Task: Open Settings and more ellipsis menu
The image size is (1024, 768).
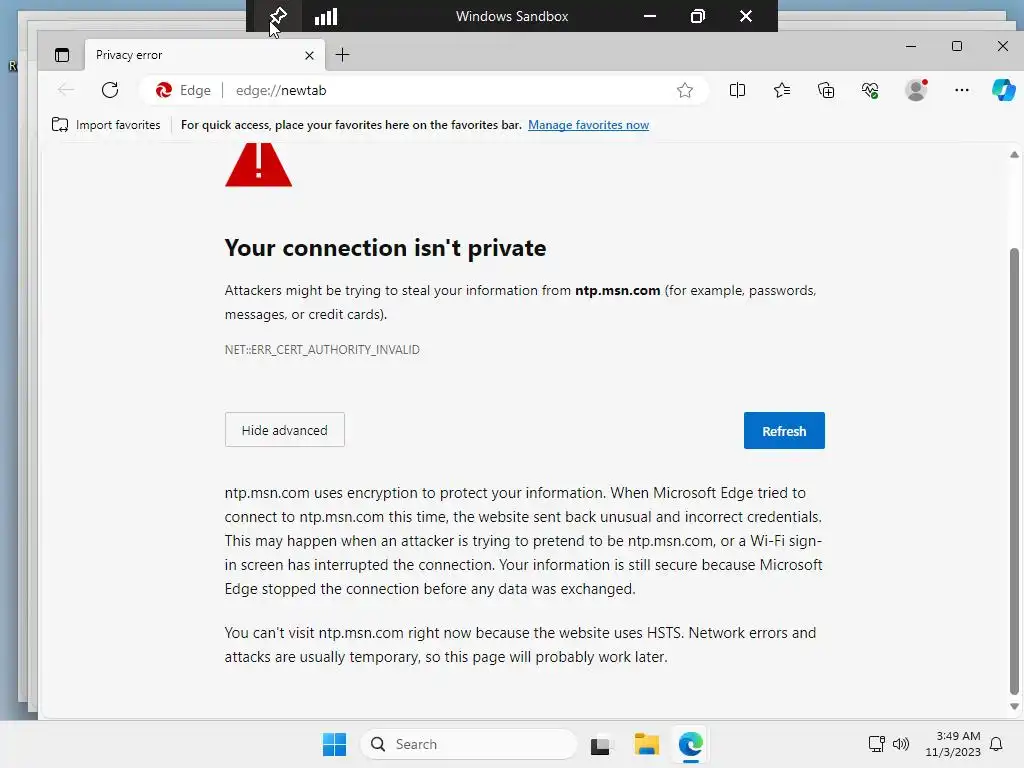Action: point(962,90)
